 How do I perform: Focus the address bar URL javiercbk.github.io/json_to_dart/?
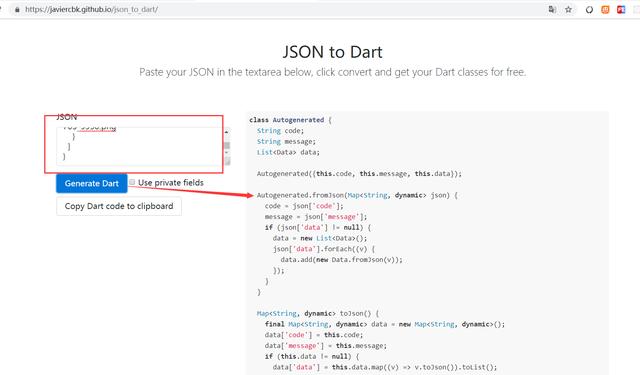91,9
